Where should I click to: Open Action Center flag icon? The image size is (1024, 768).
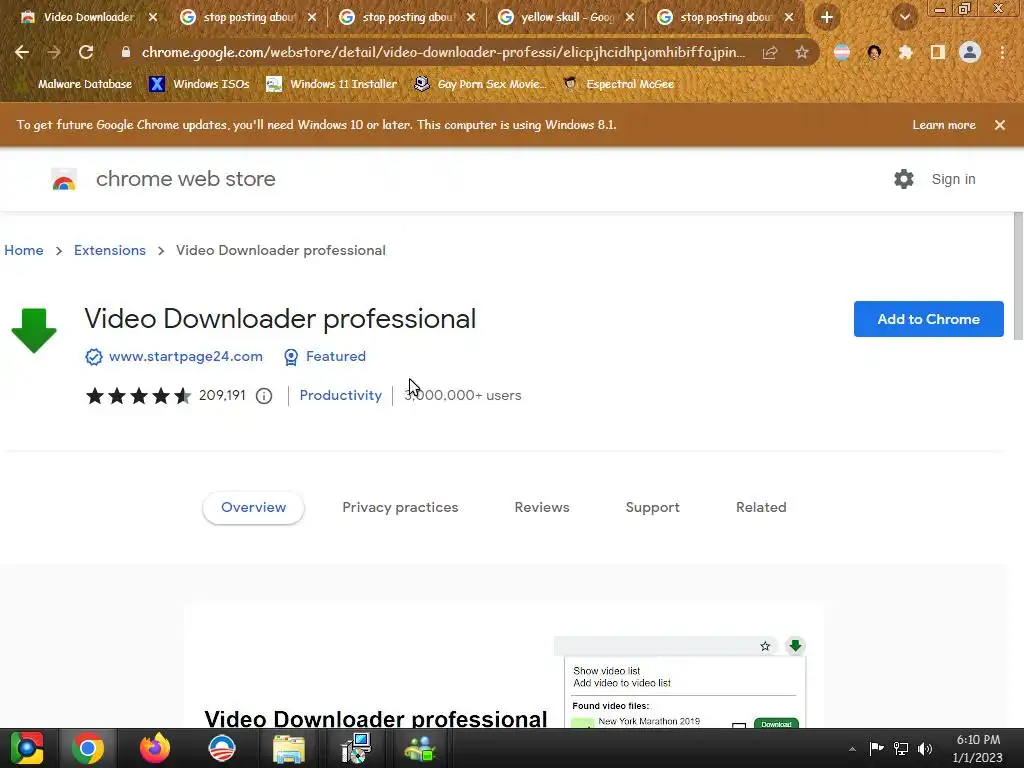click(x=876, y=748)
